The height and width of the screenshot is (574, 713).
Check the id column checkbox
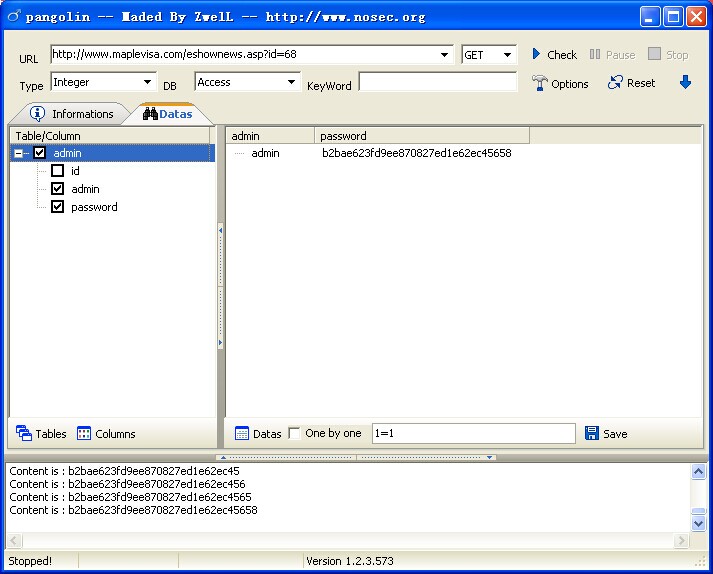coord(57,171)
